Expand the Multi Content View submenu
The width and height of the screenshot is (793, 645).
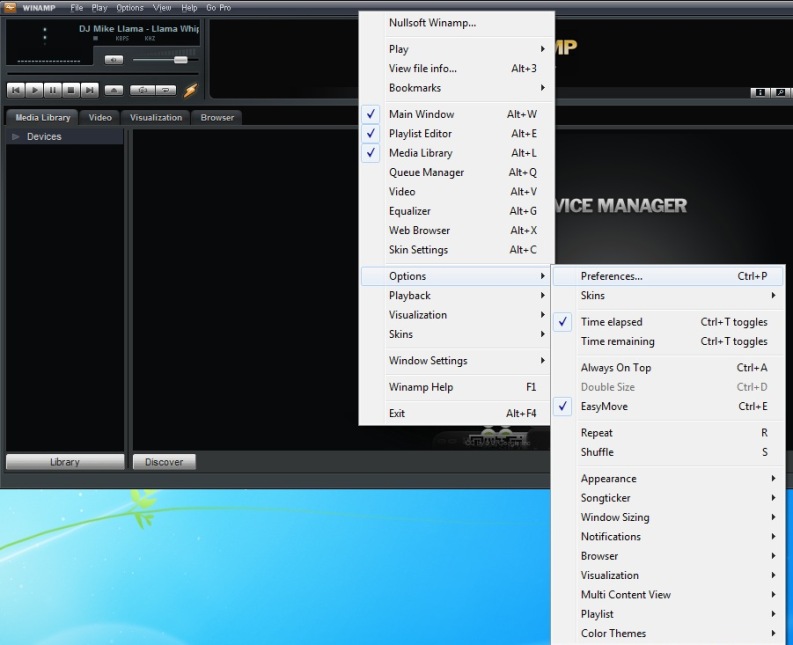point(668,594)
